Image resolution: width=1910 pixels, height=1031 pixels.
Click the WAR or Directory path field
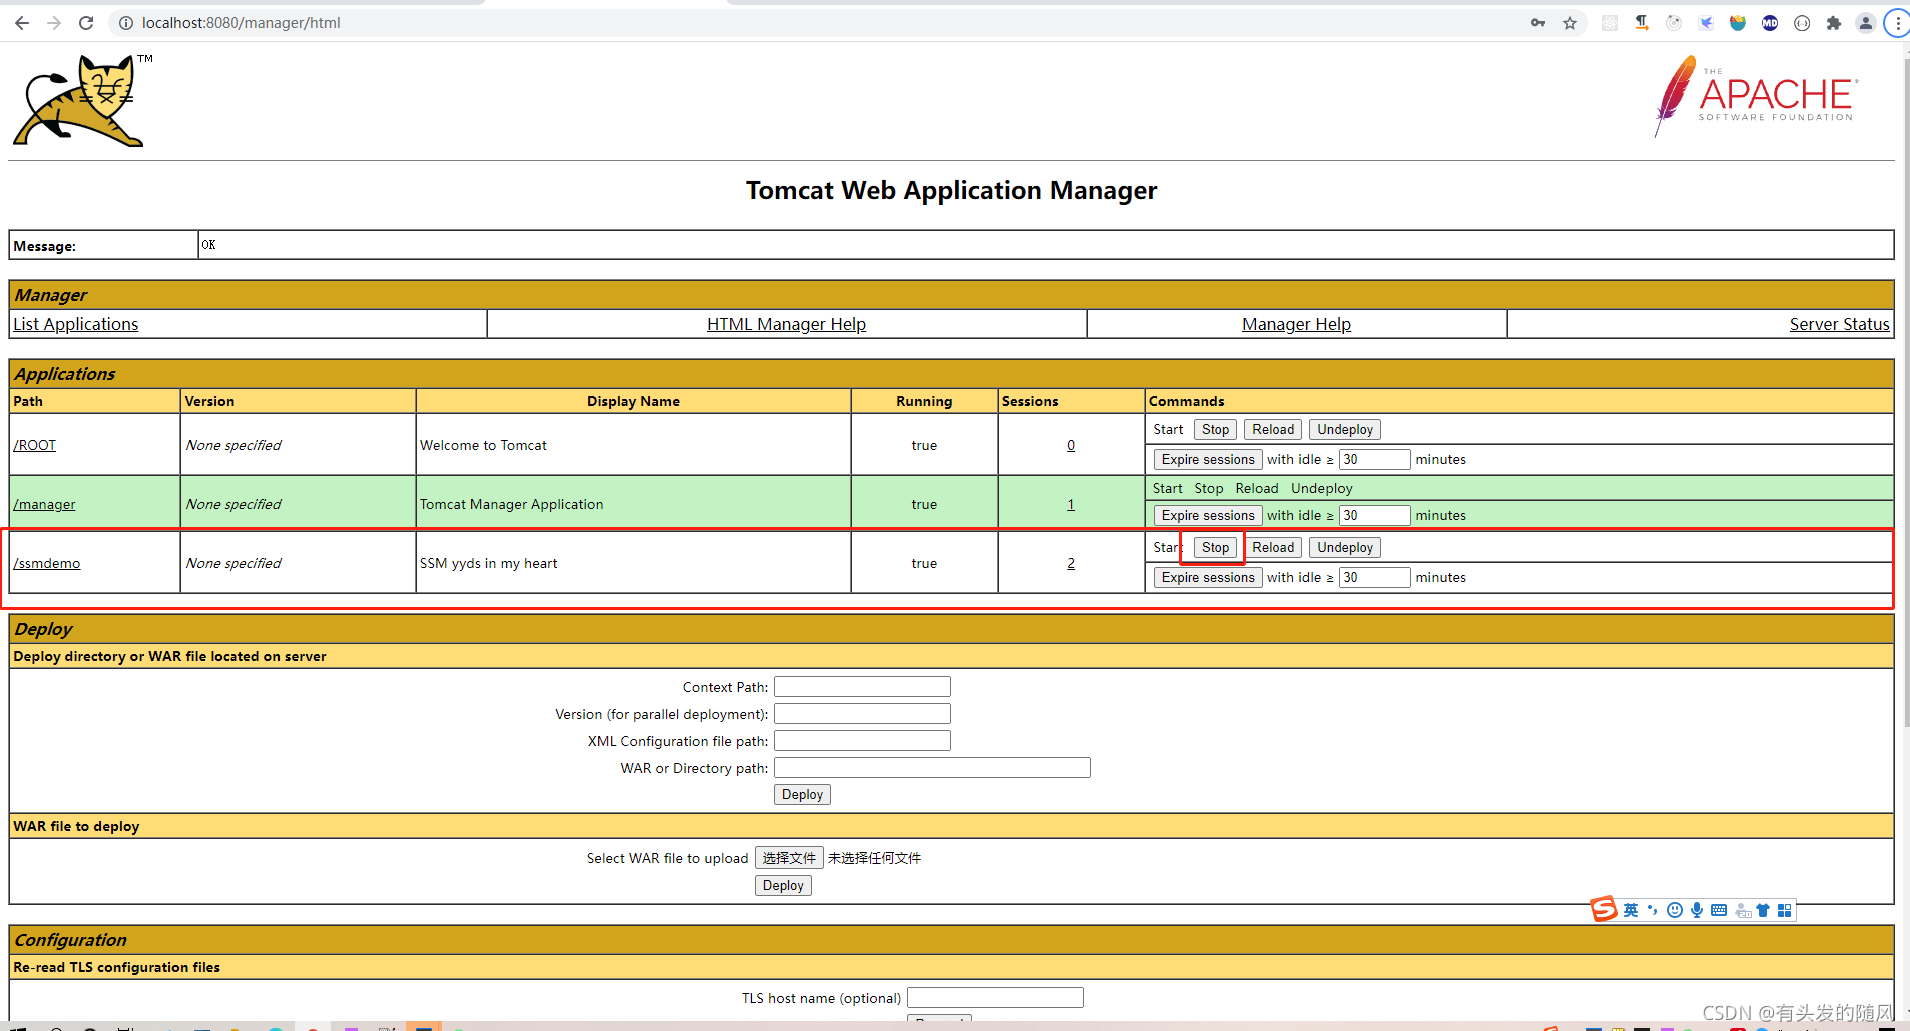932,768
